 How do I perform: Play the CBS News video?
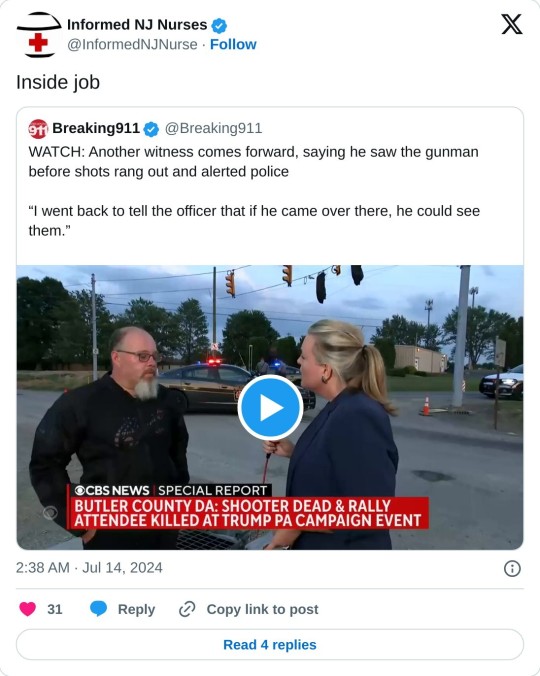click(270, 407)
